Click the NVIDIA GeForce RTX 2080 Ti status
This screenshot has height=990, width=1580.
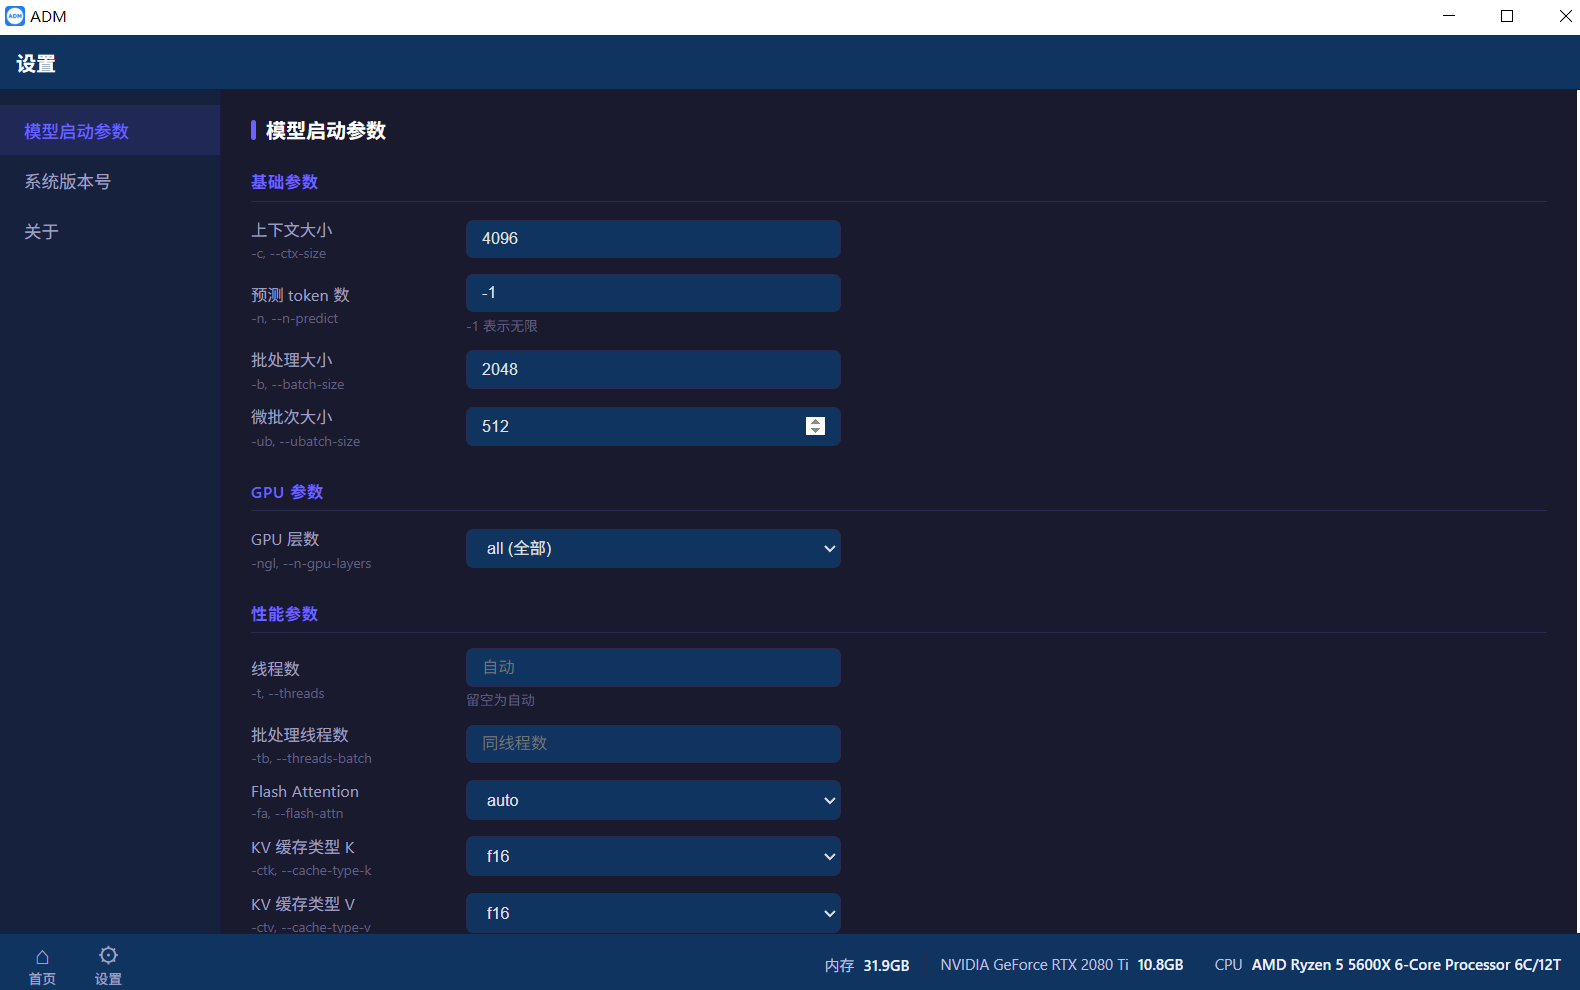1062,965
